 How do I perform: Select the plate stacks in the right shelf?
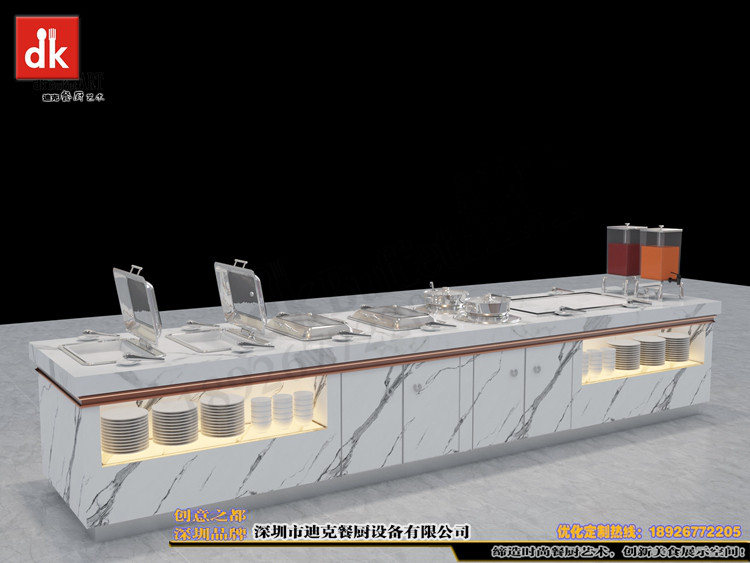click(x=650, y=351)
